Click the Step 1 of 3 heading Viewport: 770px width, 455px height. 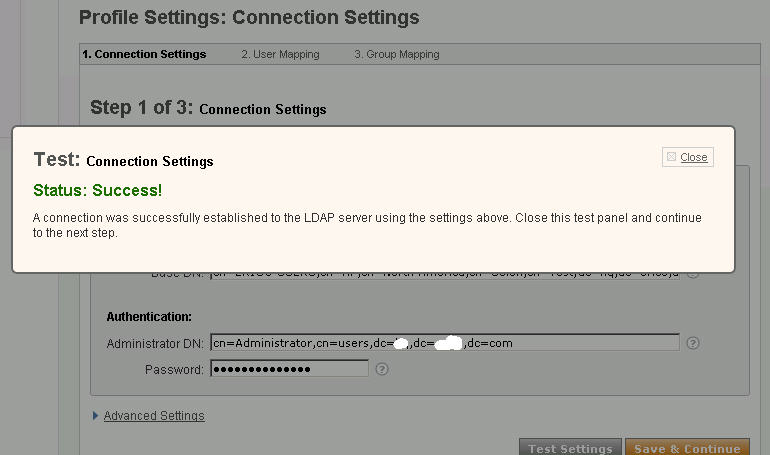(208, 107)
